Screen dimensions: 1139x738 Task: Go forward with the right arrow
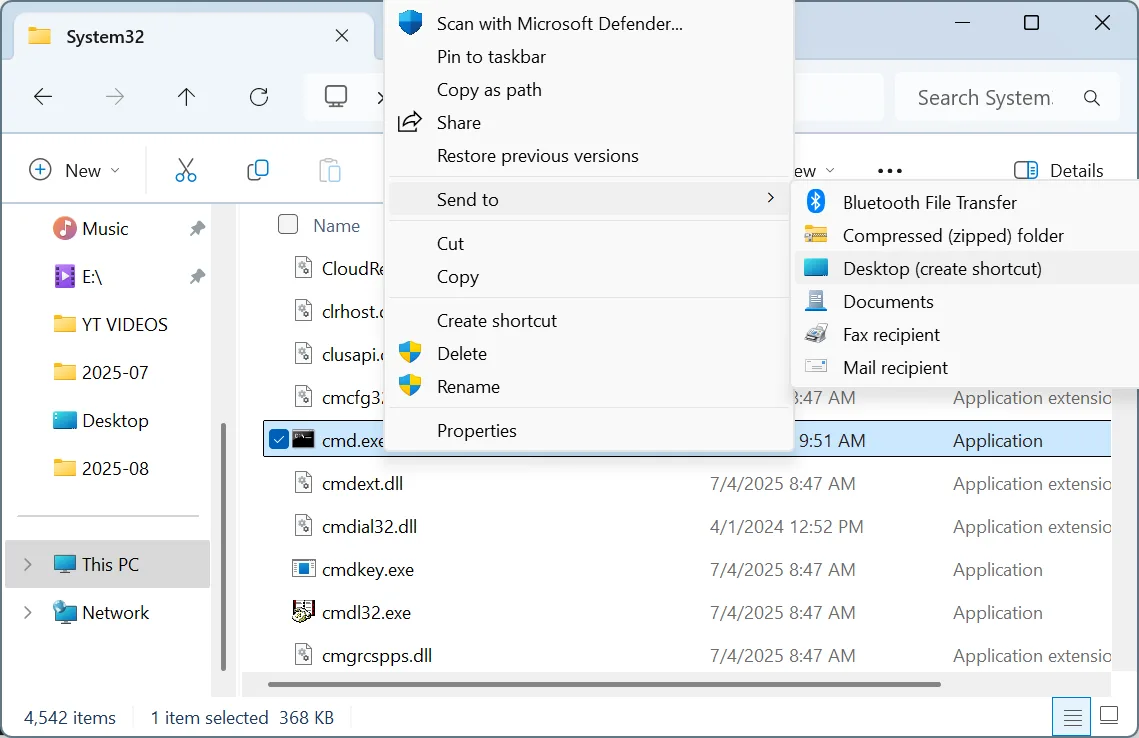[x=115, y=97]
